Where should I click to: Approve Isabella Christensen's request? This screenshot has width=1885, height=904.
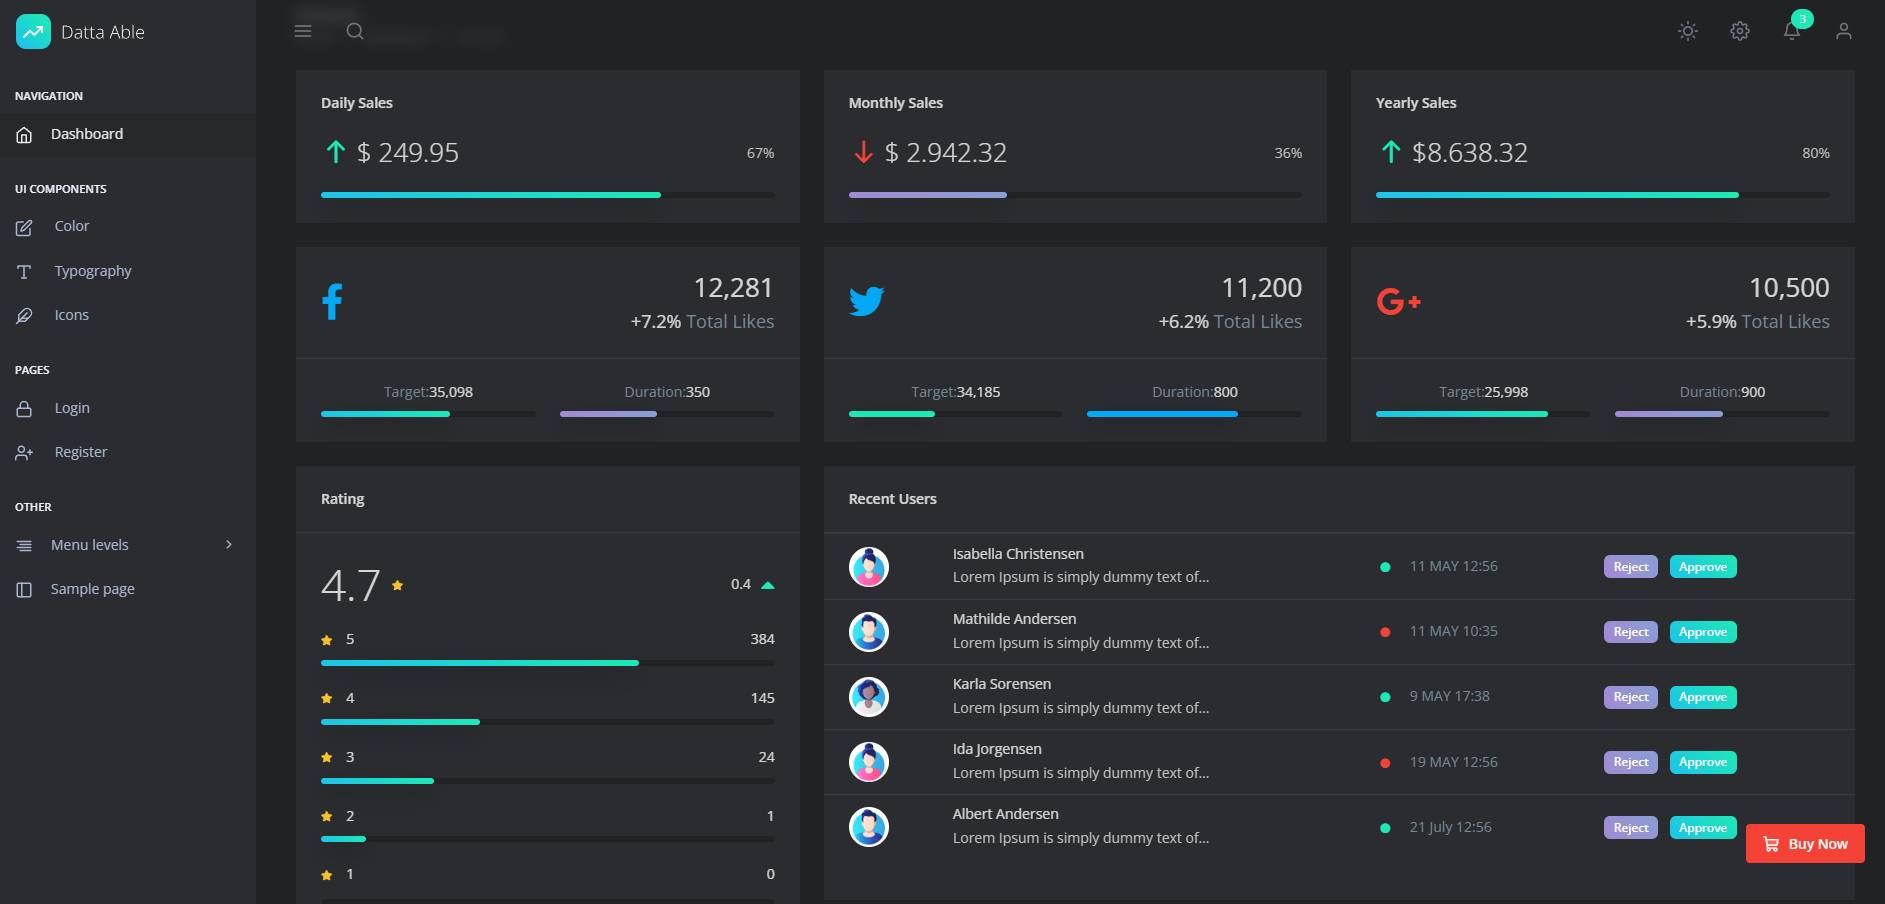tap(1703, 566)
